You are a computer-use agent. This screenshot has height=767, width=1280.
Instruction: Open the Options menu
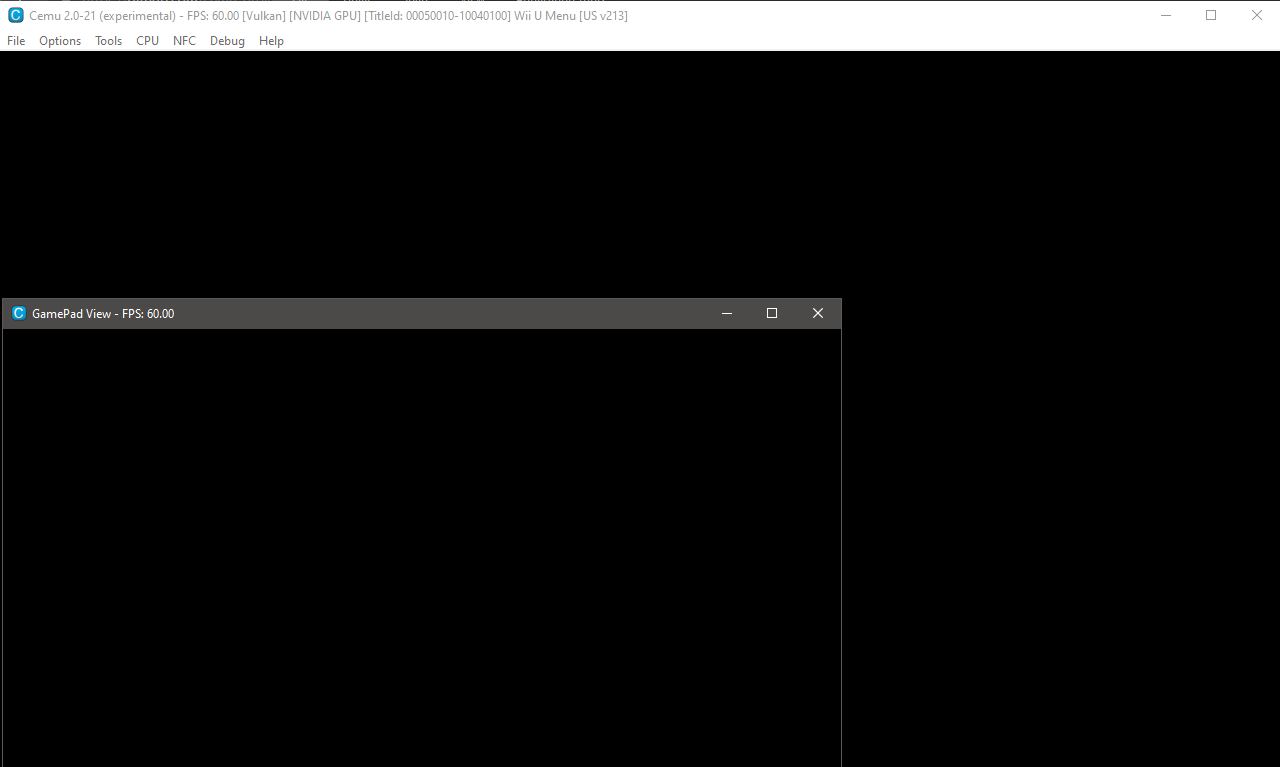point(59,40)
